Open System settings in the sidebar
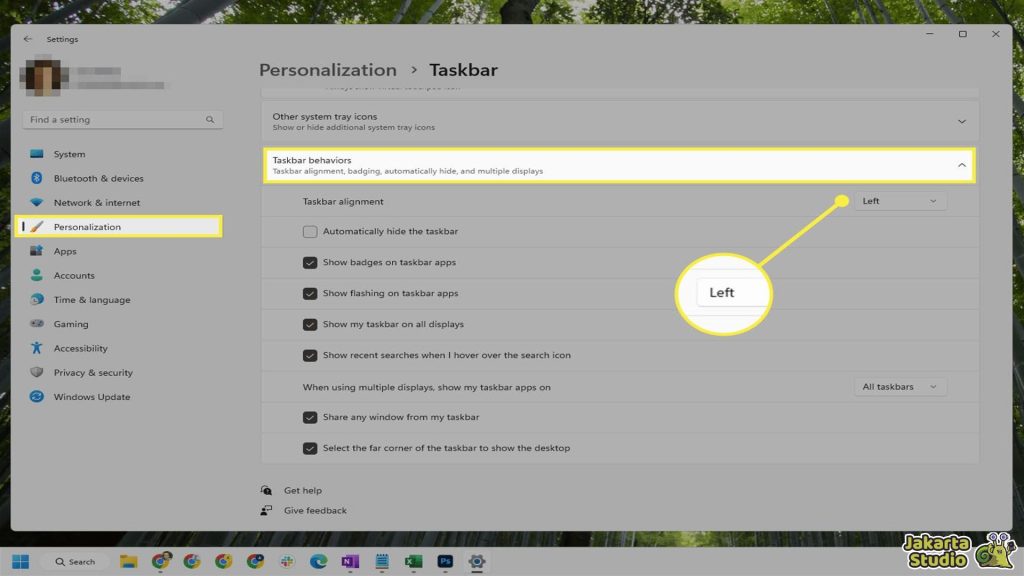 pos(70,154)
